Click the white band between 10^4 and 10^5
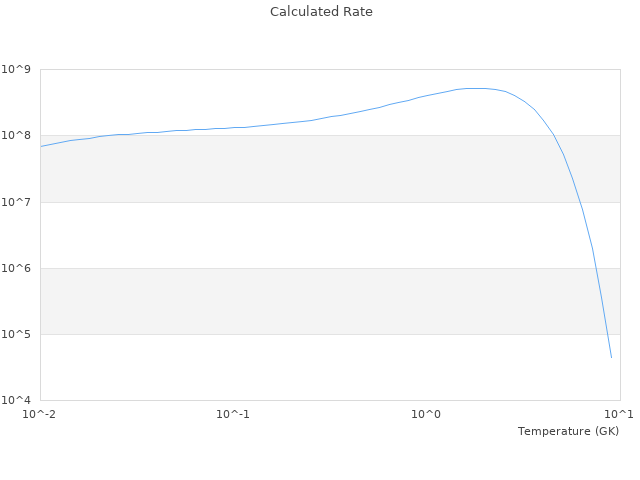The width and height of the screenshot is (640, 480). coord(300,367)
